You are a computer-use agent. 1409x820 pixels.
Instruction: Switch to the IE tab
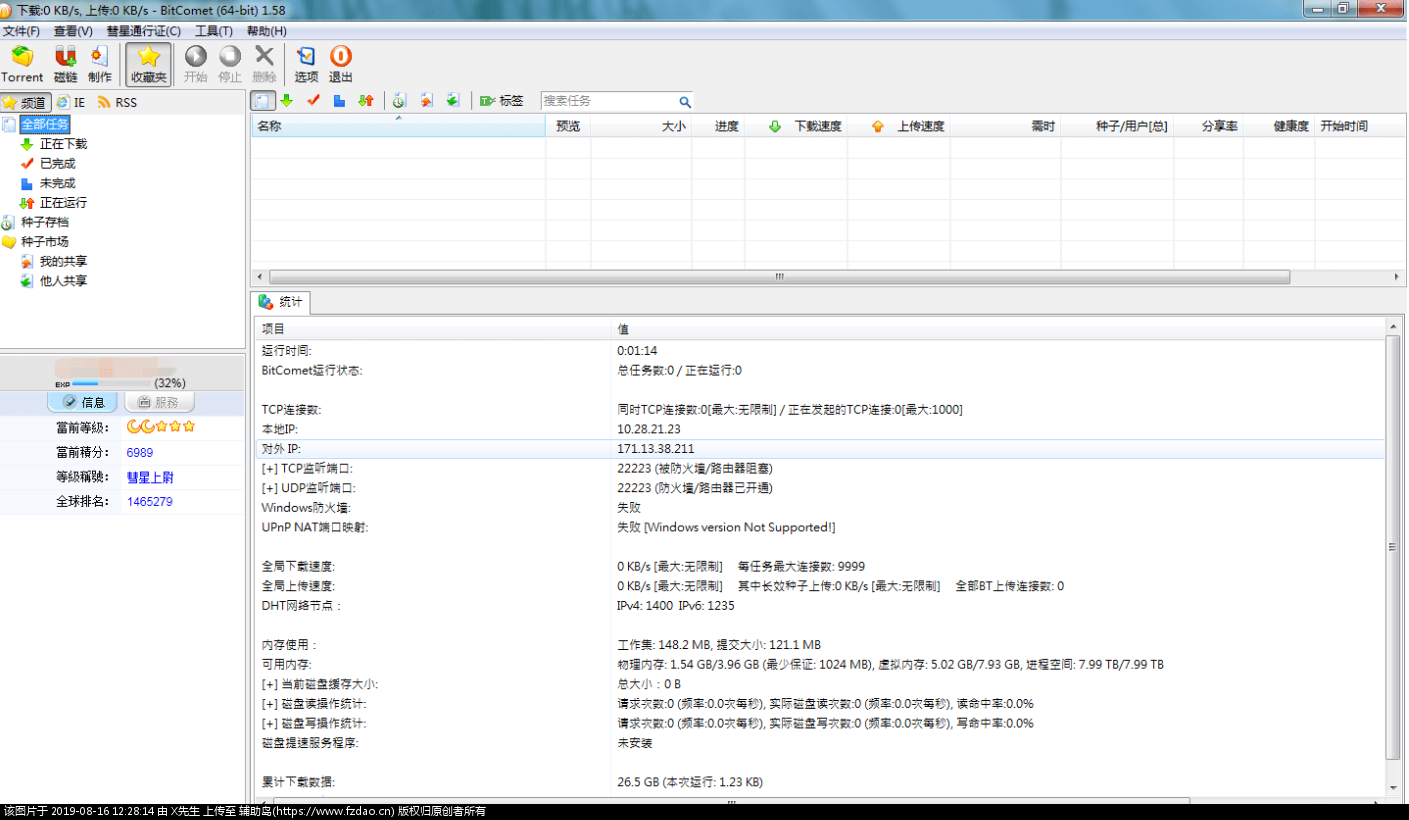pos(72,102)
